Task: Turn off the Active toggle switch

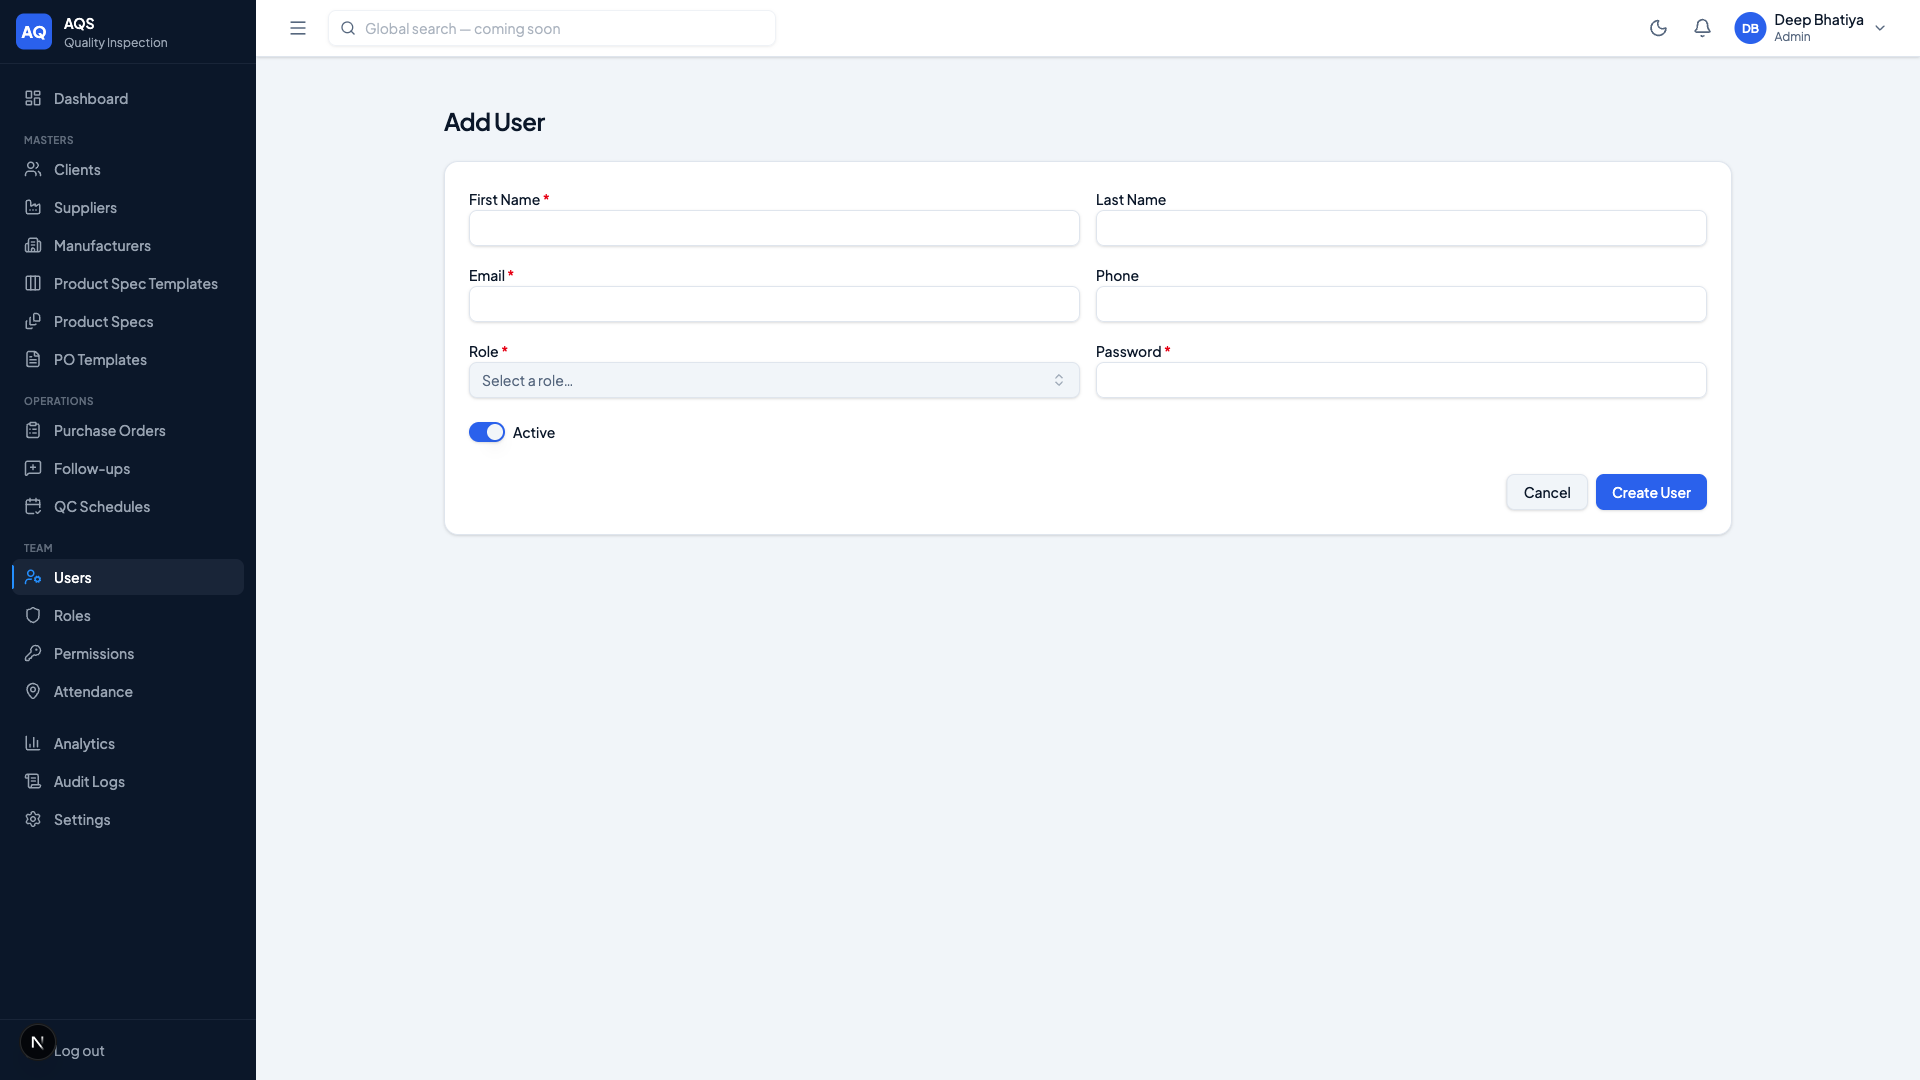Action: [487, 432]
